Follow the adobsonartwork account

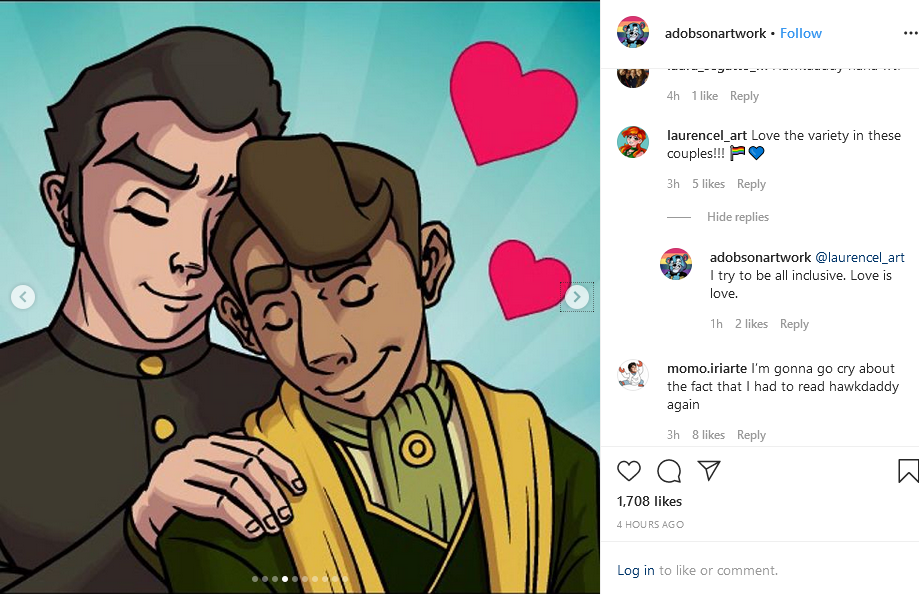click(x=801, y=33)
